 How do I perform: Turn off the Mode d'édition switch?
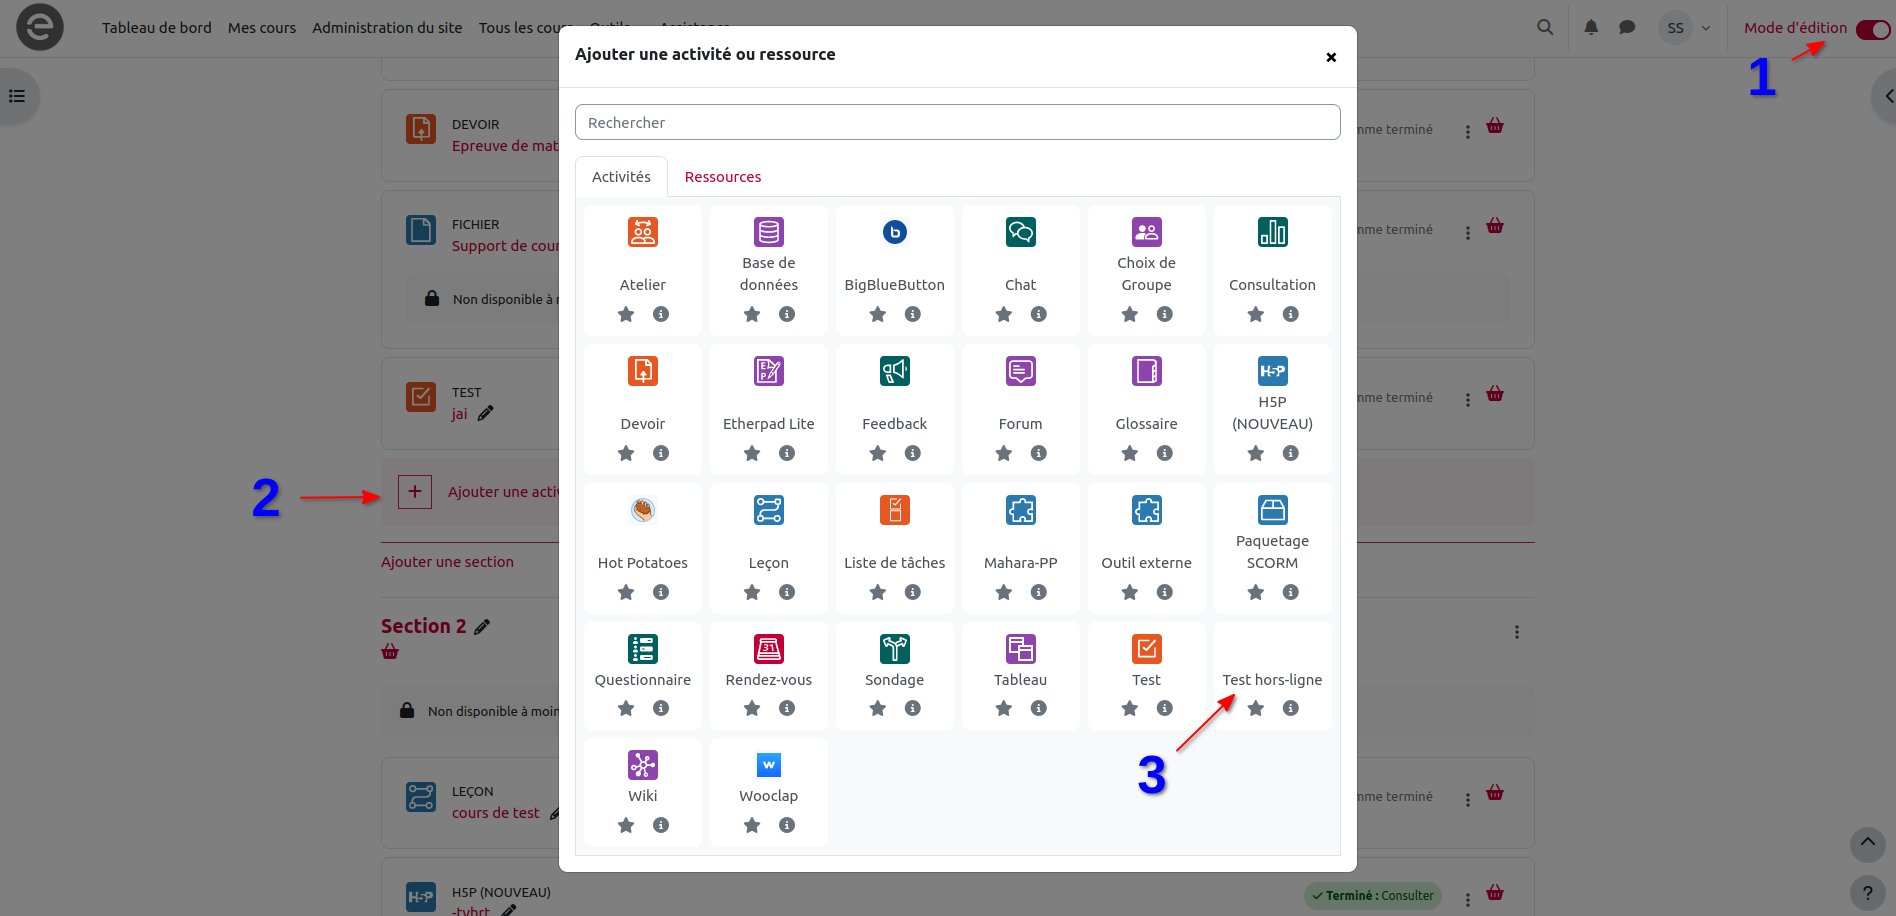pyautogui.click(x=1872, y=29)
